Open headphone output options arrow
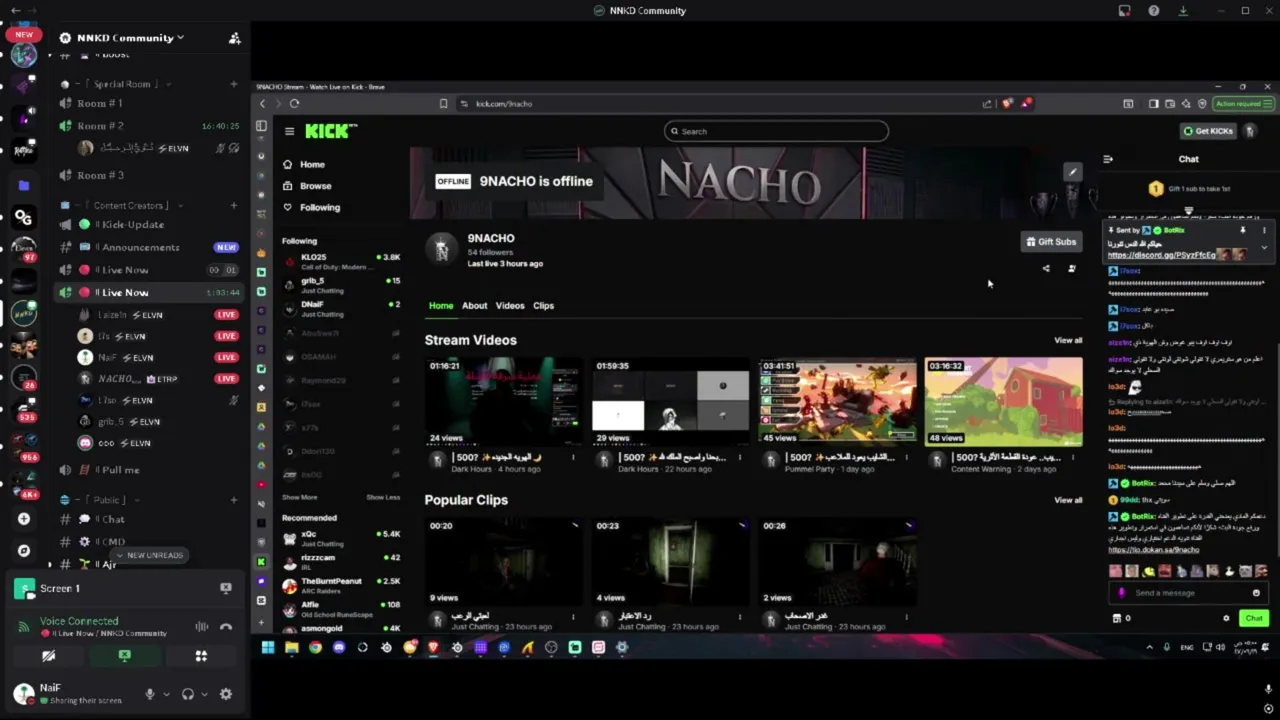Screen dimensions: 1280x720 pos(204,694)
